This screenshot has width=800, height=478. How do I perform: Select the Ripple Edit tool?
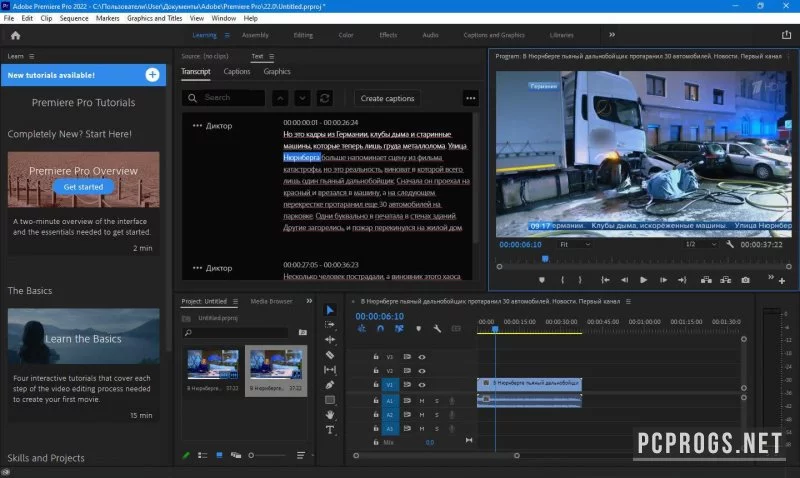(x=330, y=339)
